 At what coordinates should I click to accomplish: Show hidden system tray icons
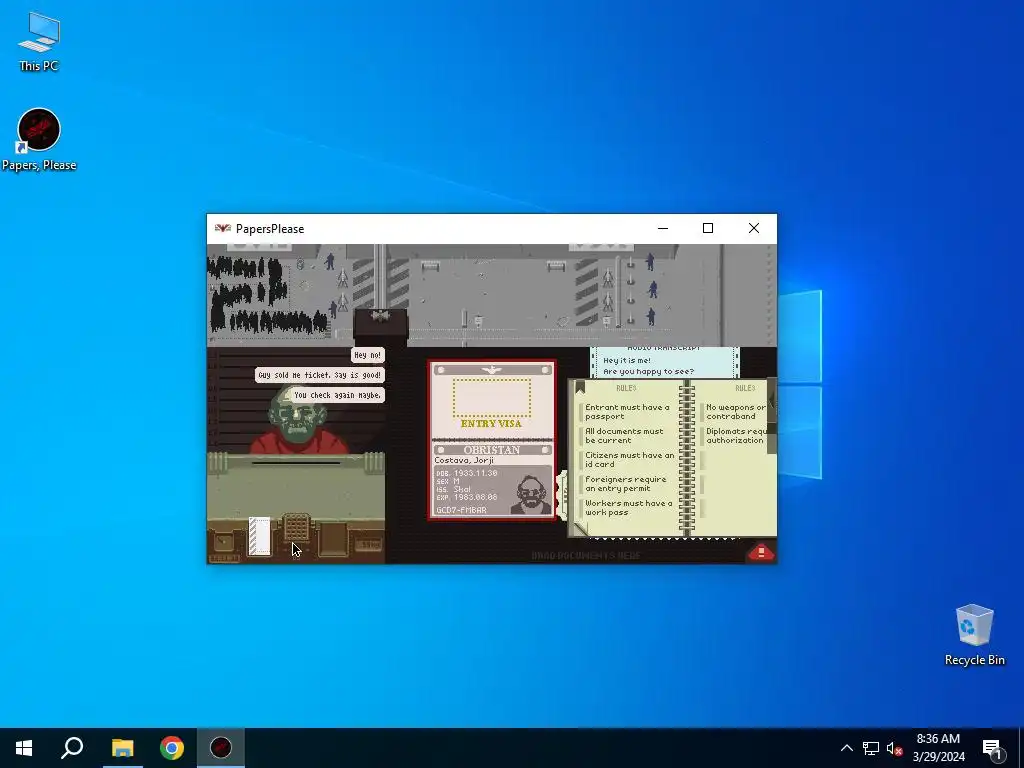tap(846, 748)
